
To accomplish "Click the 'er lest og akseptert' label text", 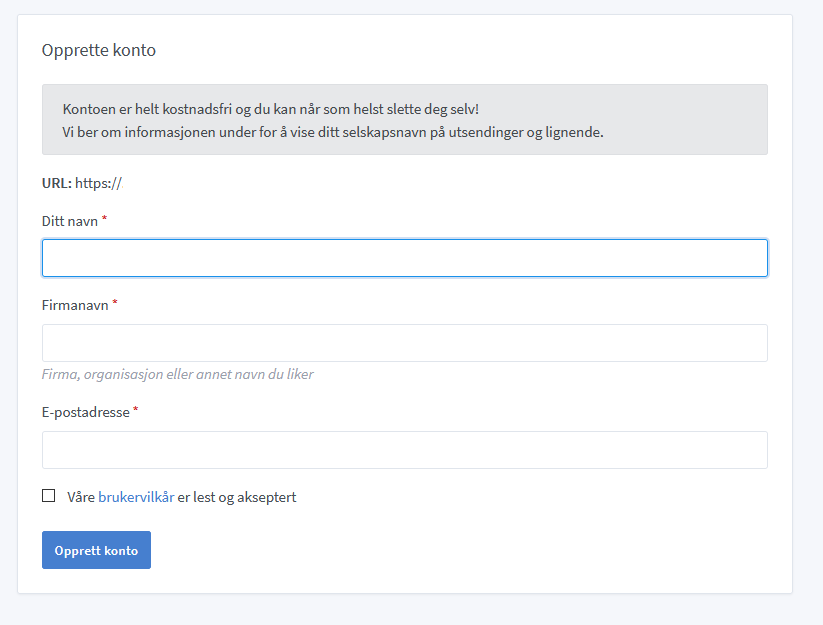I will [x=237, y=497].
